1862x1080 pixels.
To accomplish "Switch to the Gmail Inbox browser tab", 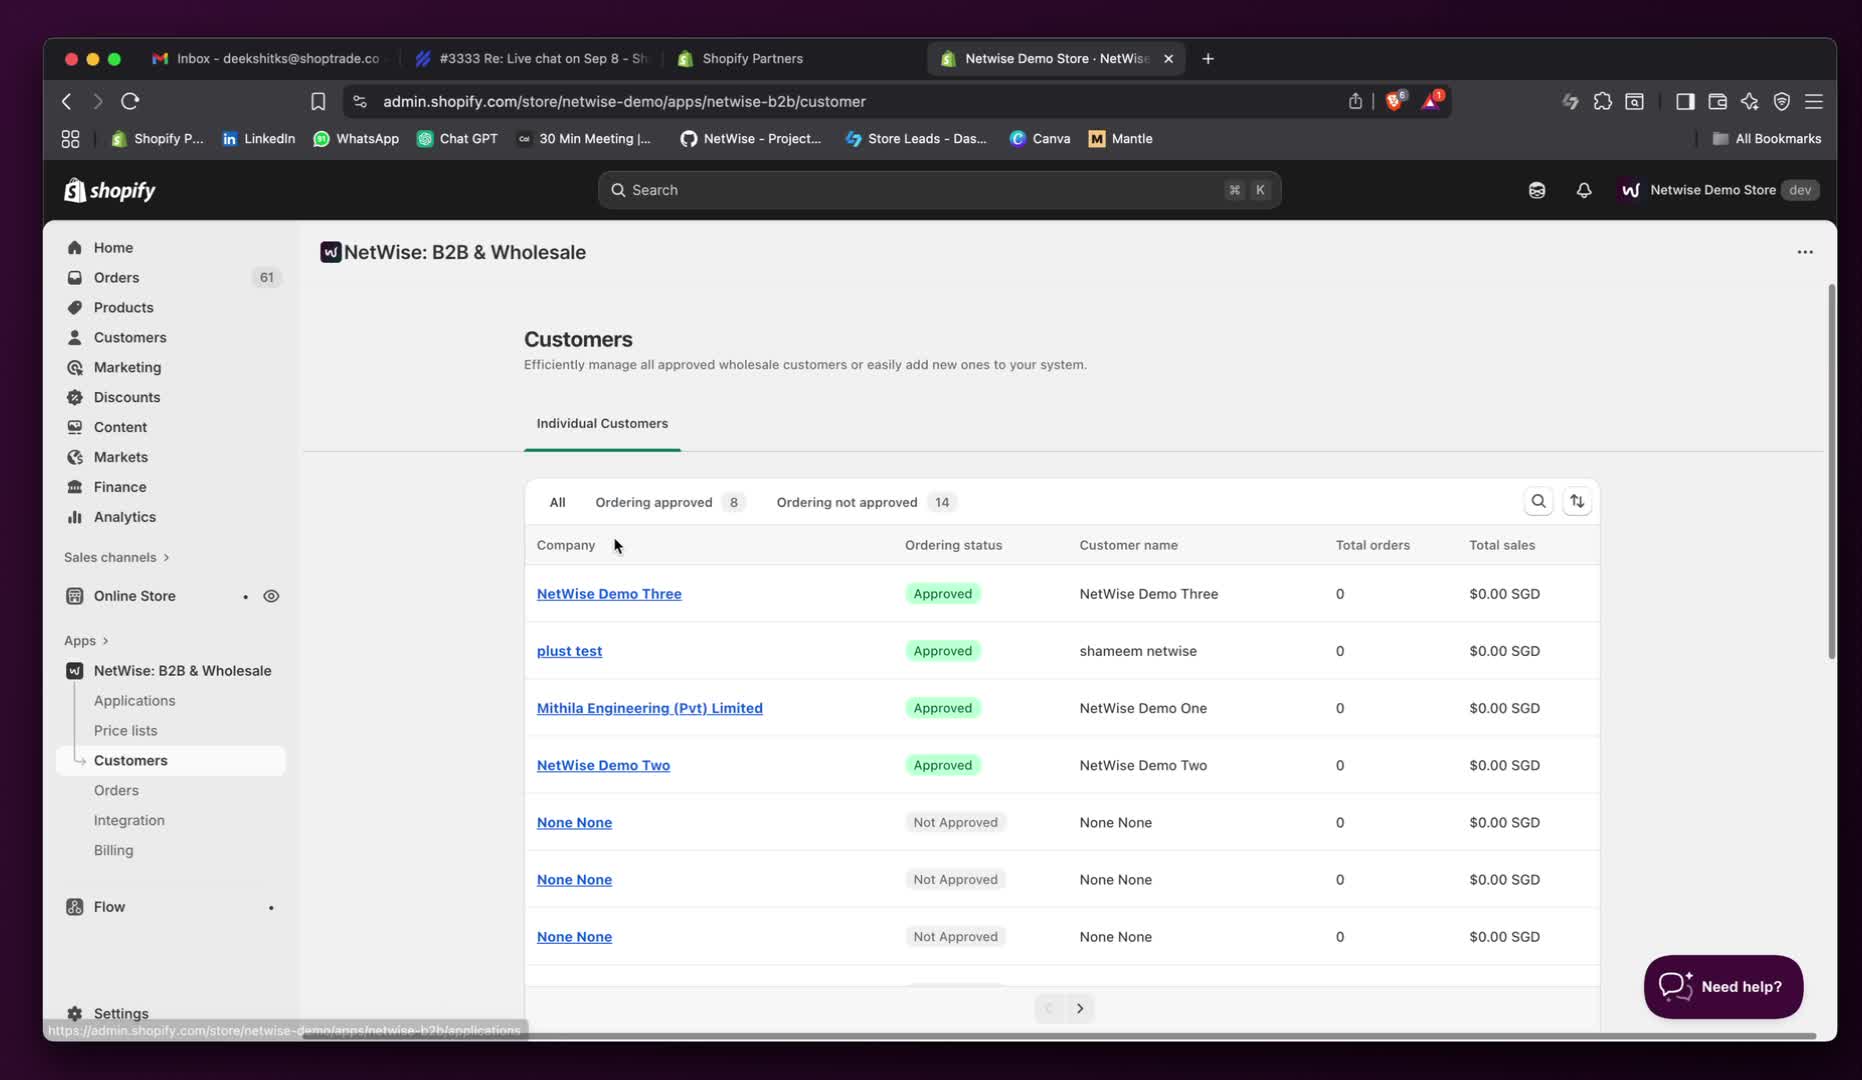I will click(x=266, y=58).
